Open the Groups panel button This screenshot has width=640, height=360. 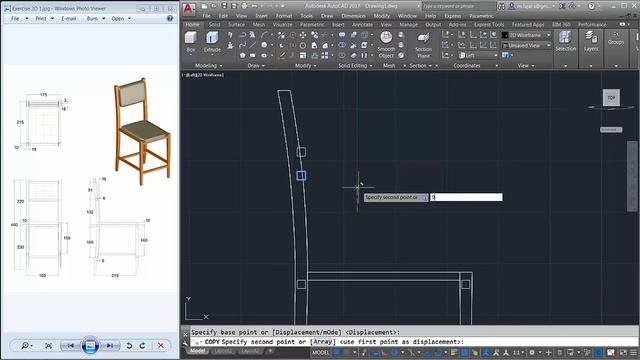pyautogui.click(x=616, y=39)
